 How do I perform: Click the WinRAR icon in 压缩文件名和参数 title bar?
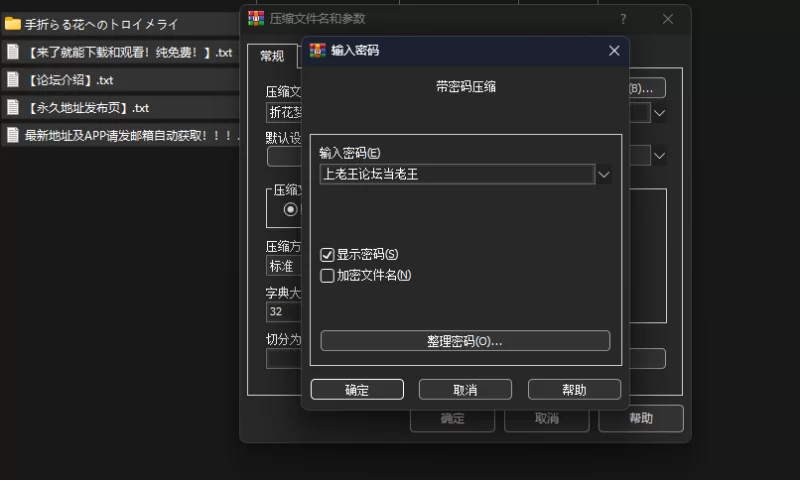pos(256,18)
